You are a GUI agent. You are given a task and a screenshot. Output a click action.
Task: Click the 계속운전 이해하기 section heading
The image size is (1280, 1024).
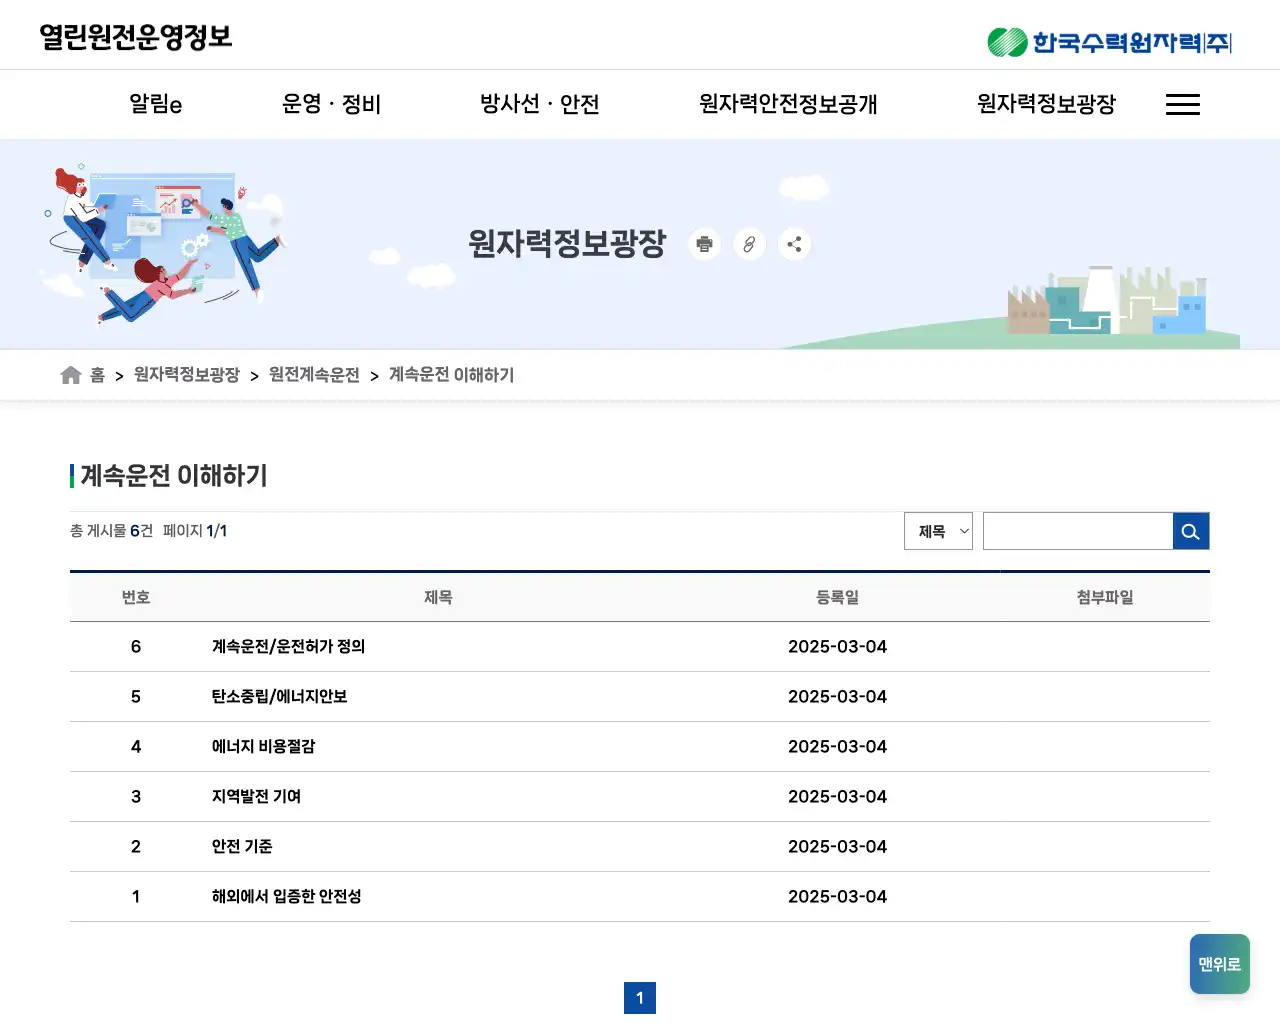(174, 476)
